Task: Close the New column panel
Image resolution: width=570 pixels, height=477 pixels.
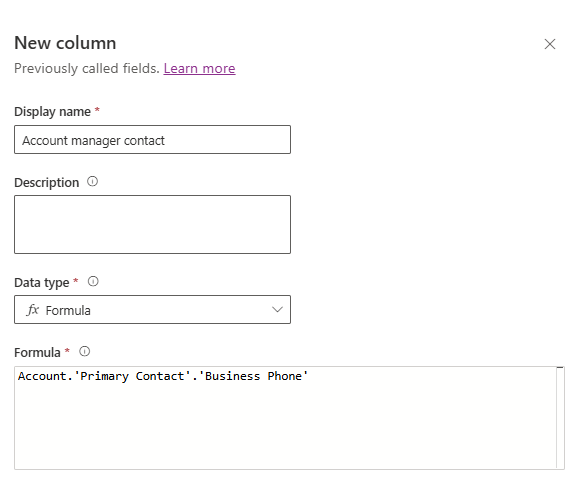Action: click(x=550, y=44)
